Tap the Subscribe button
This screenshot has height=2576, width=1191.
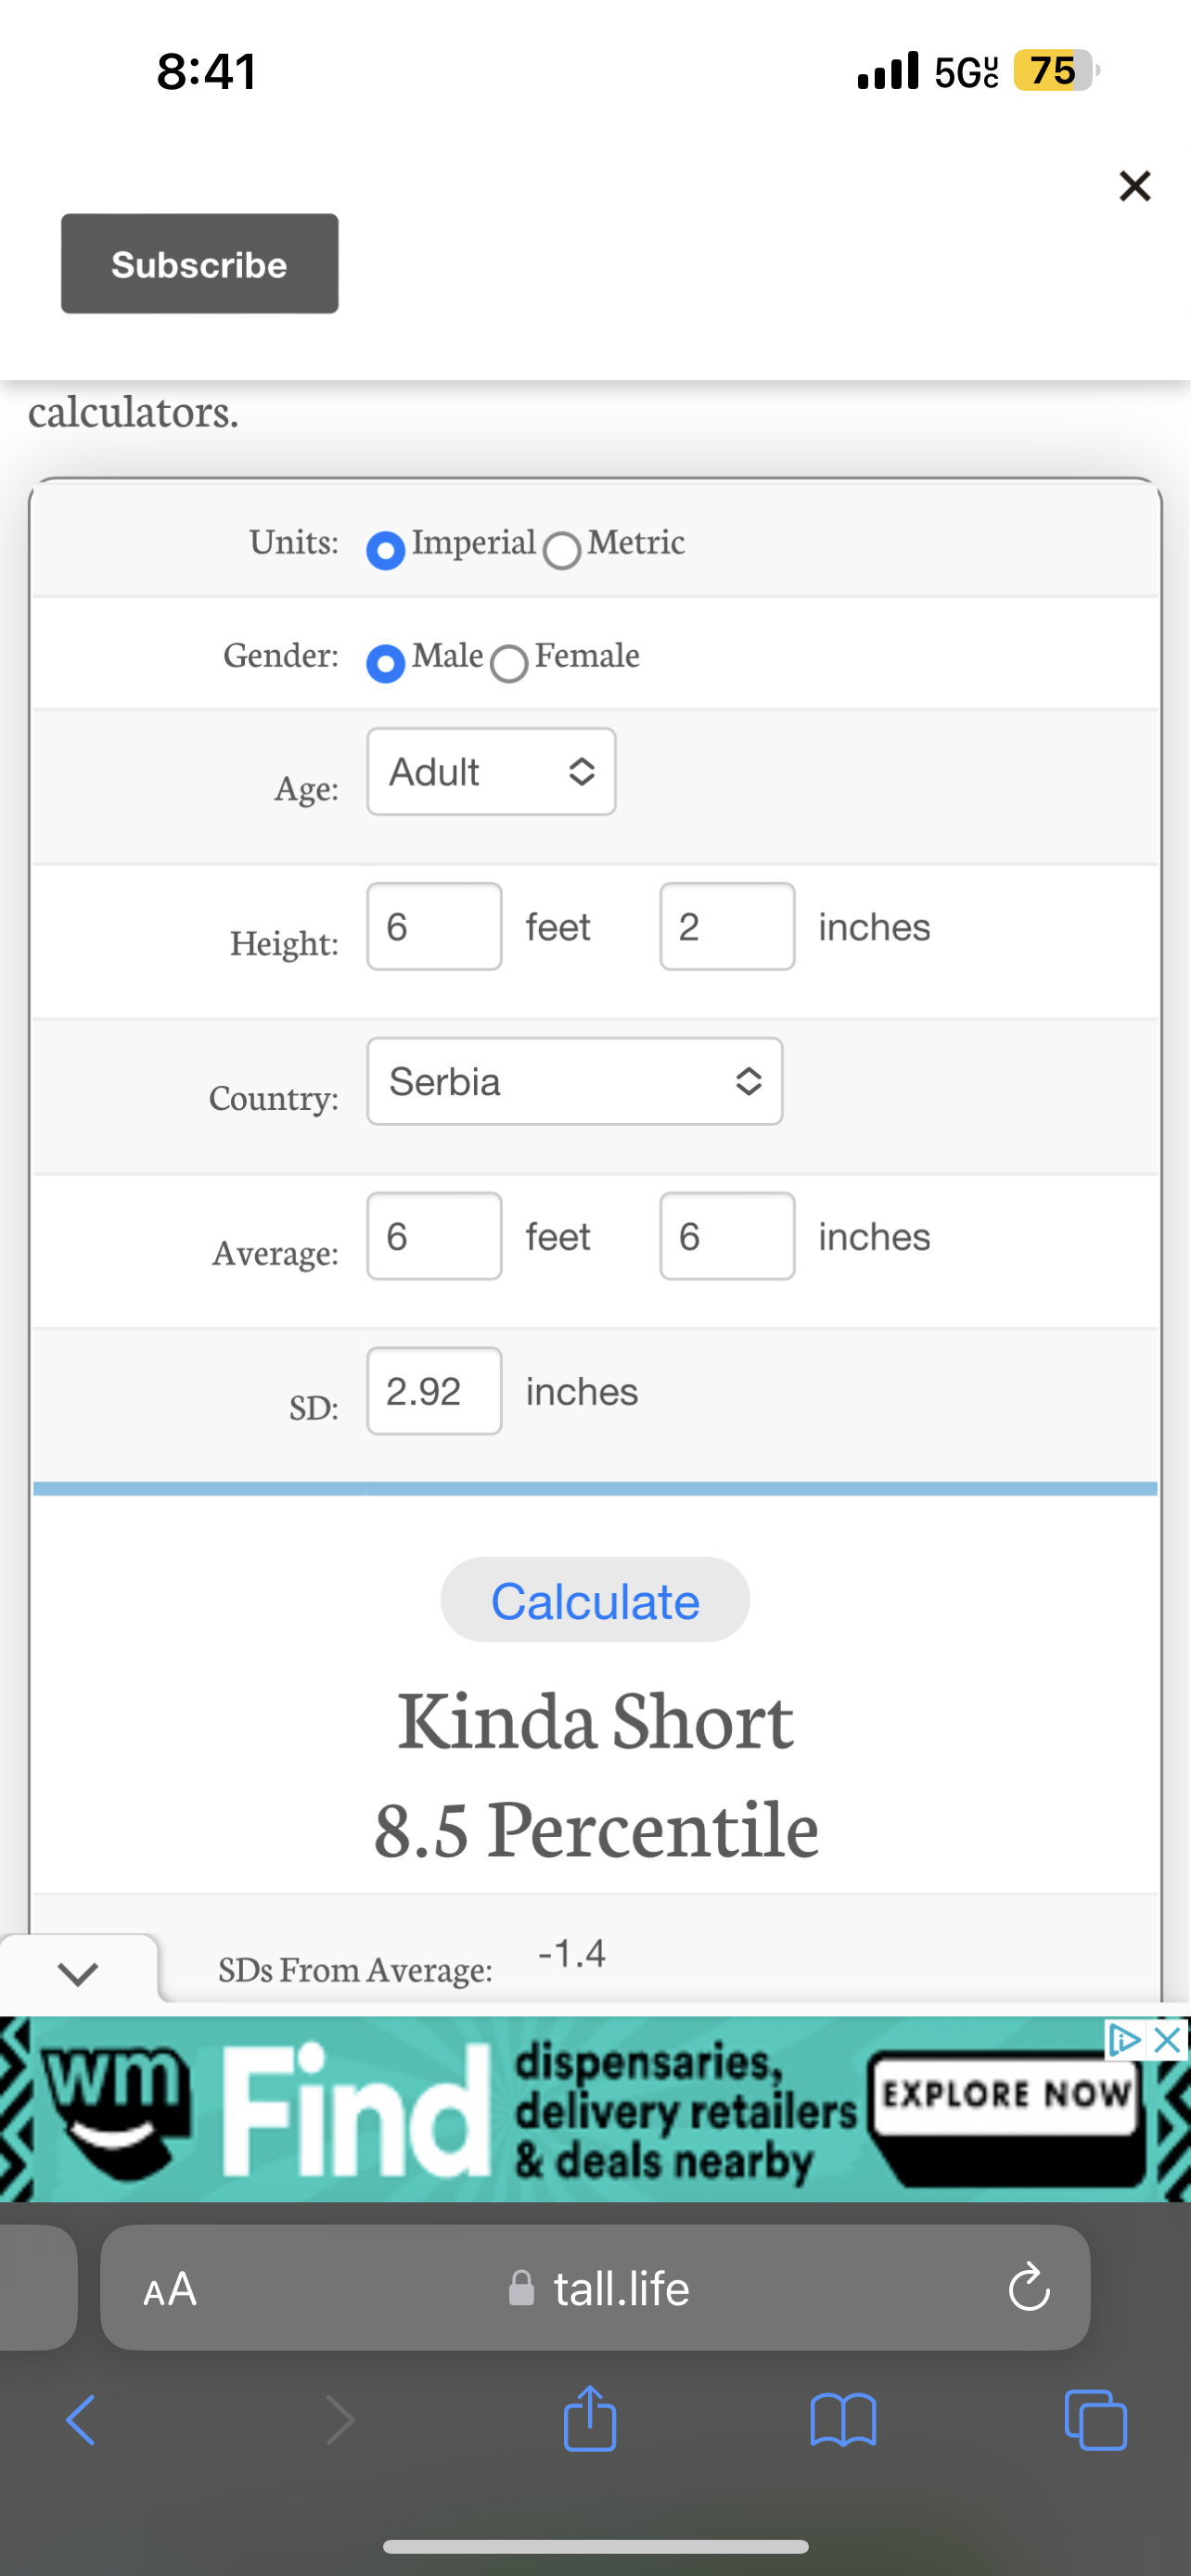[x=200, y=264]
